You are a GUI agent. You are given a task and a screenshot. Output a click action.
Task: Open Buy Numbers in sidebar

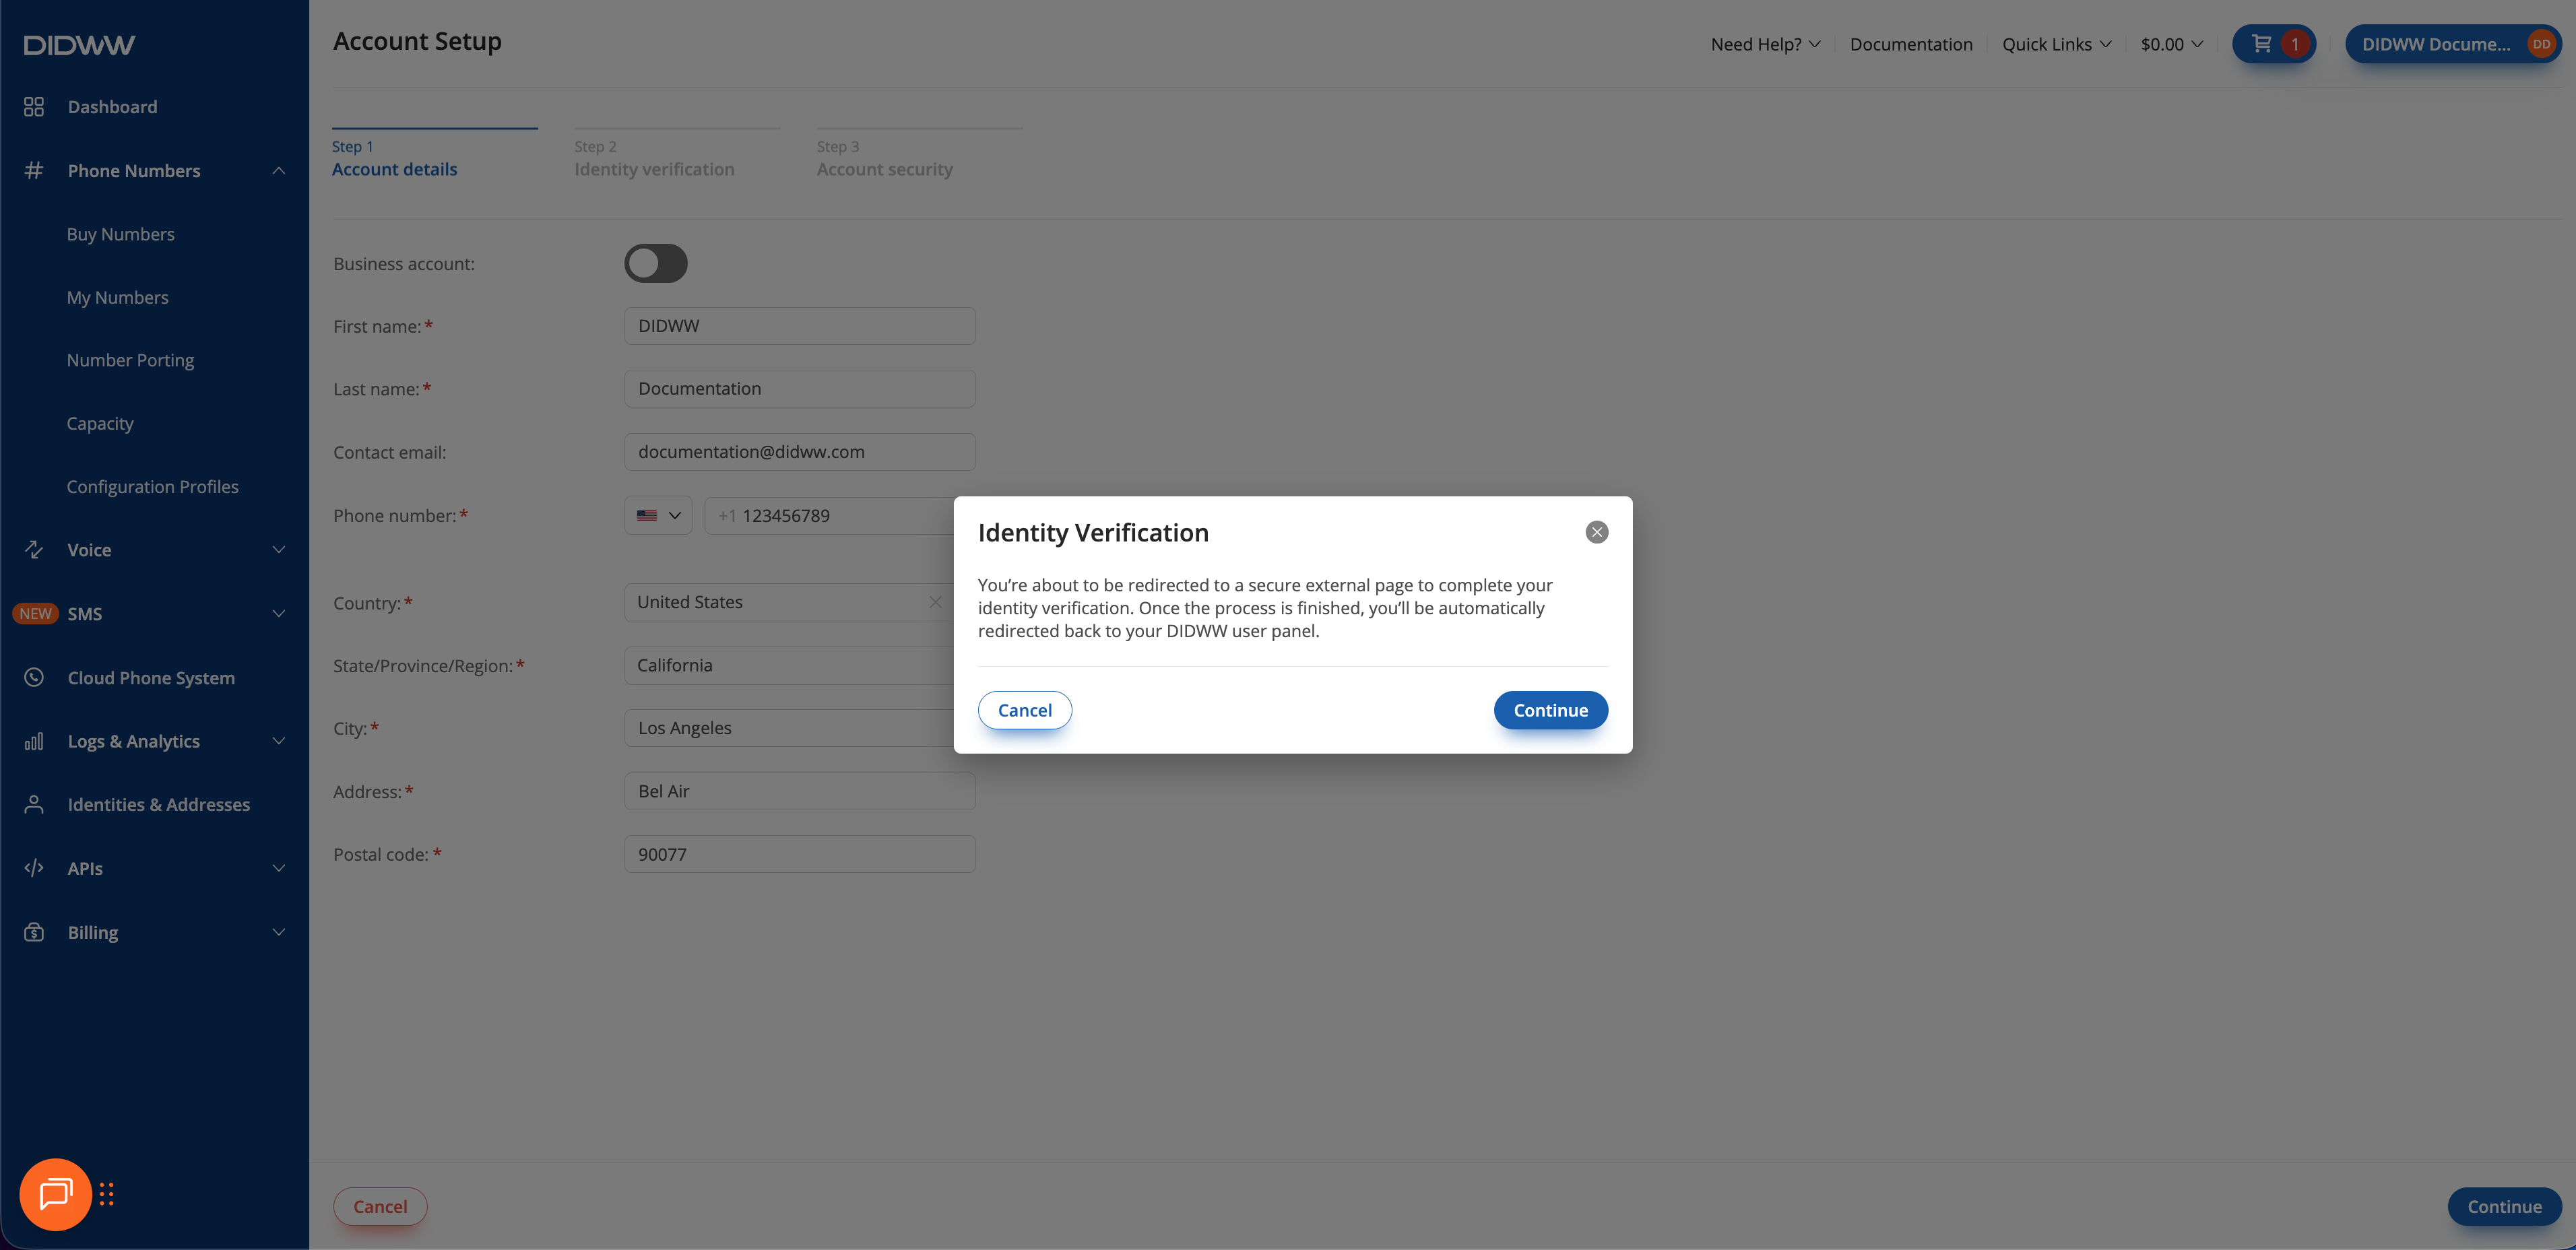tap(120, 234)
